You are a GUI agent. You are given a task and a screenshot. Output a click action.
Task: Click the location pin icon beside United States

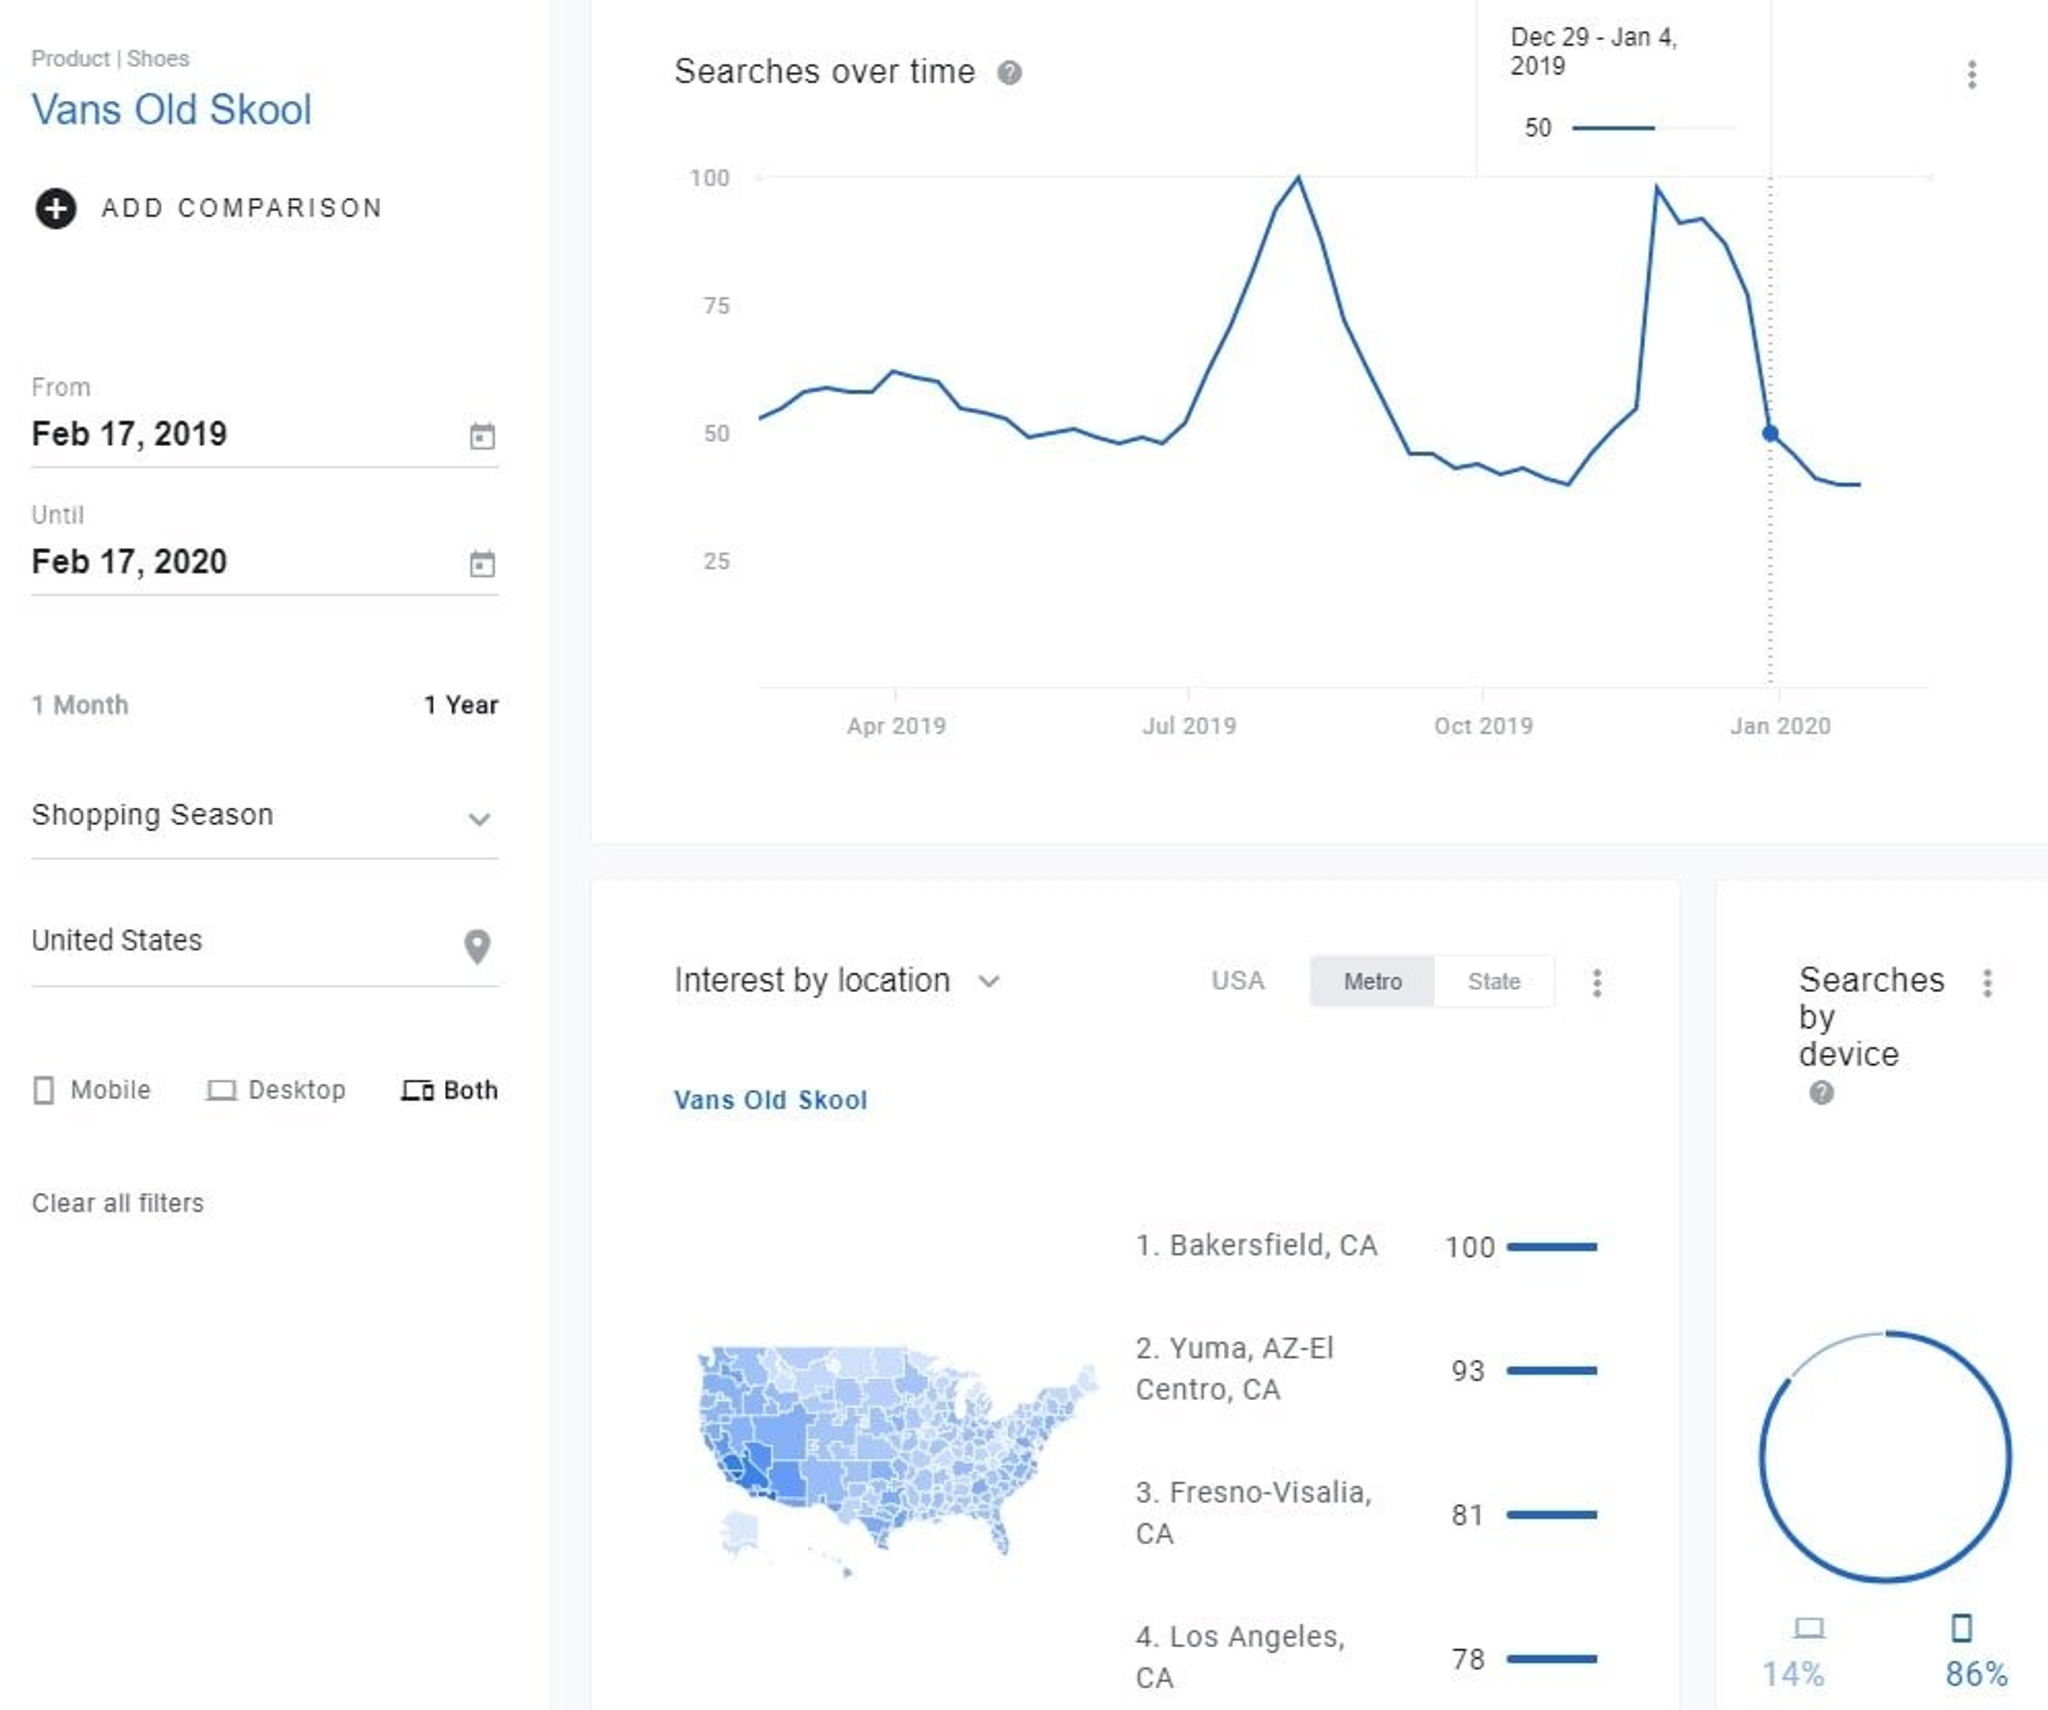tap(478, 945)
